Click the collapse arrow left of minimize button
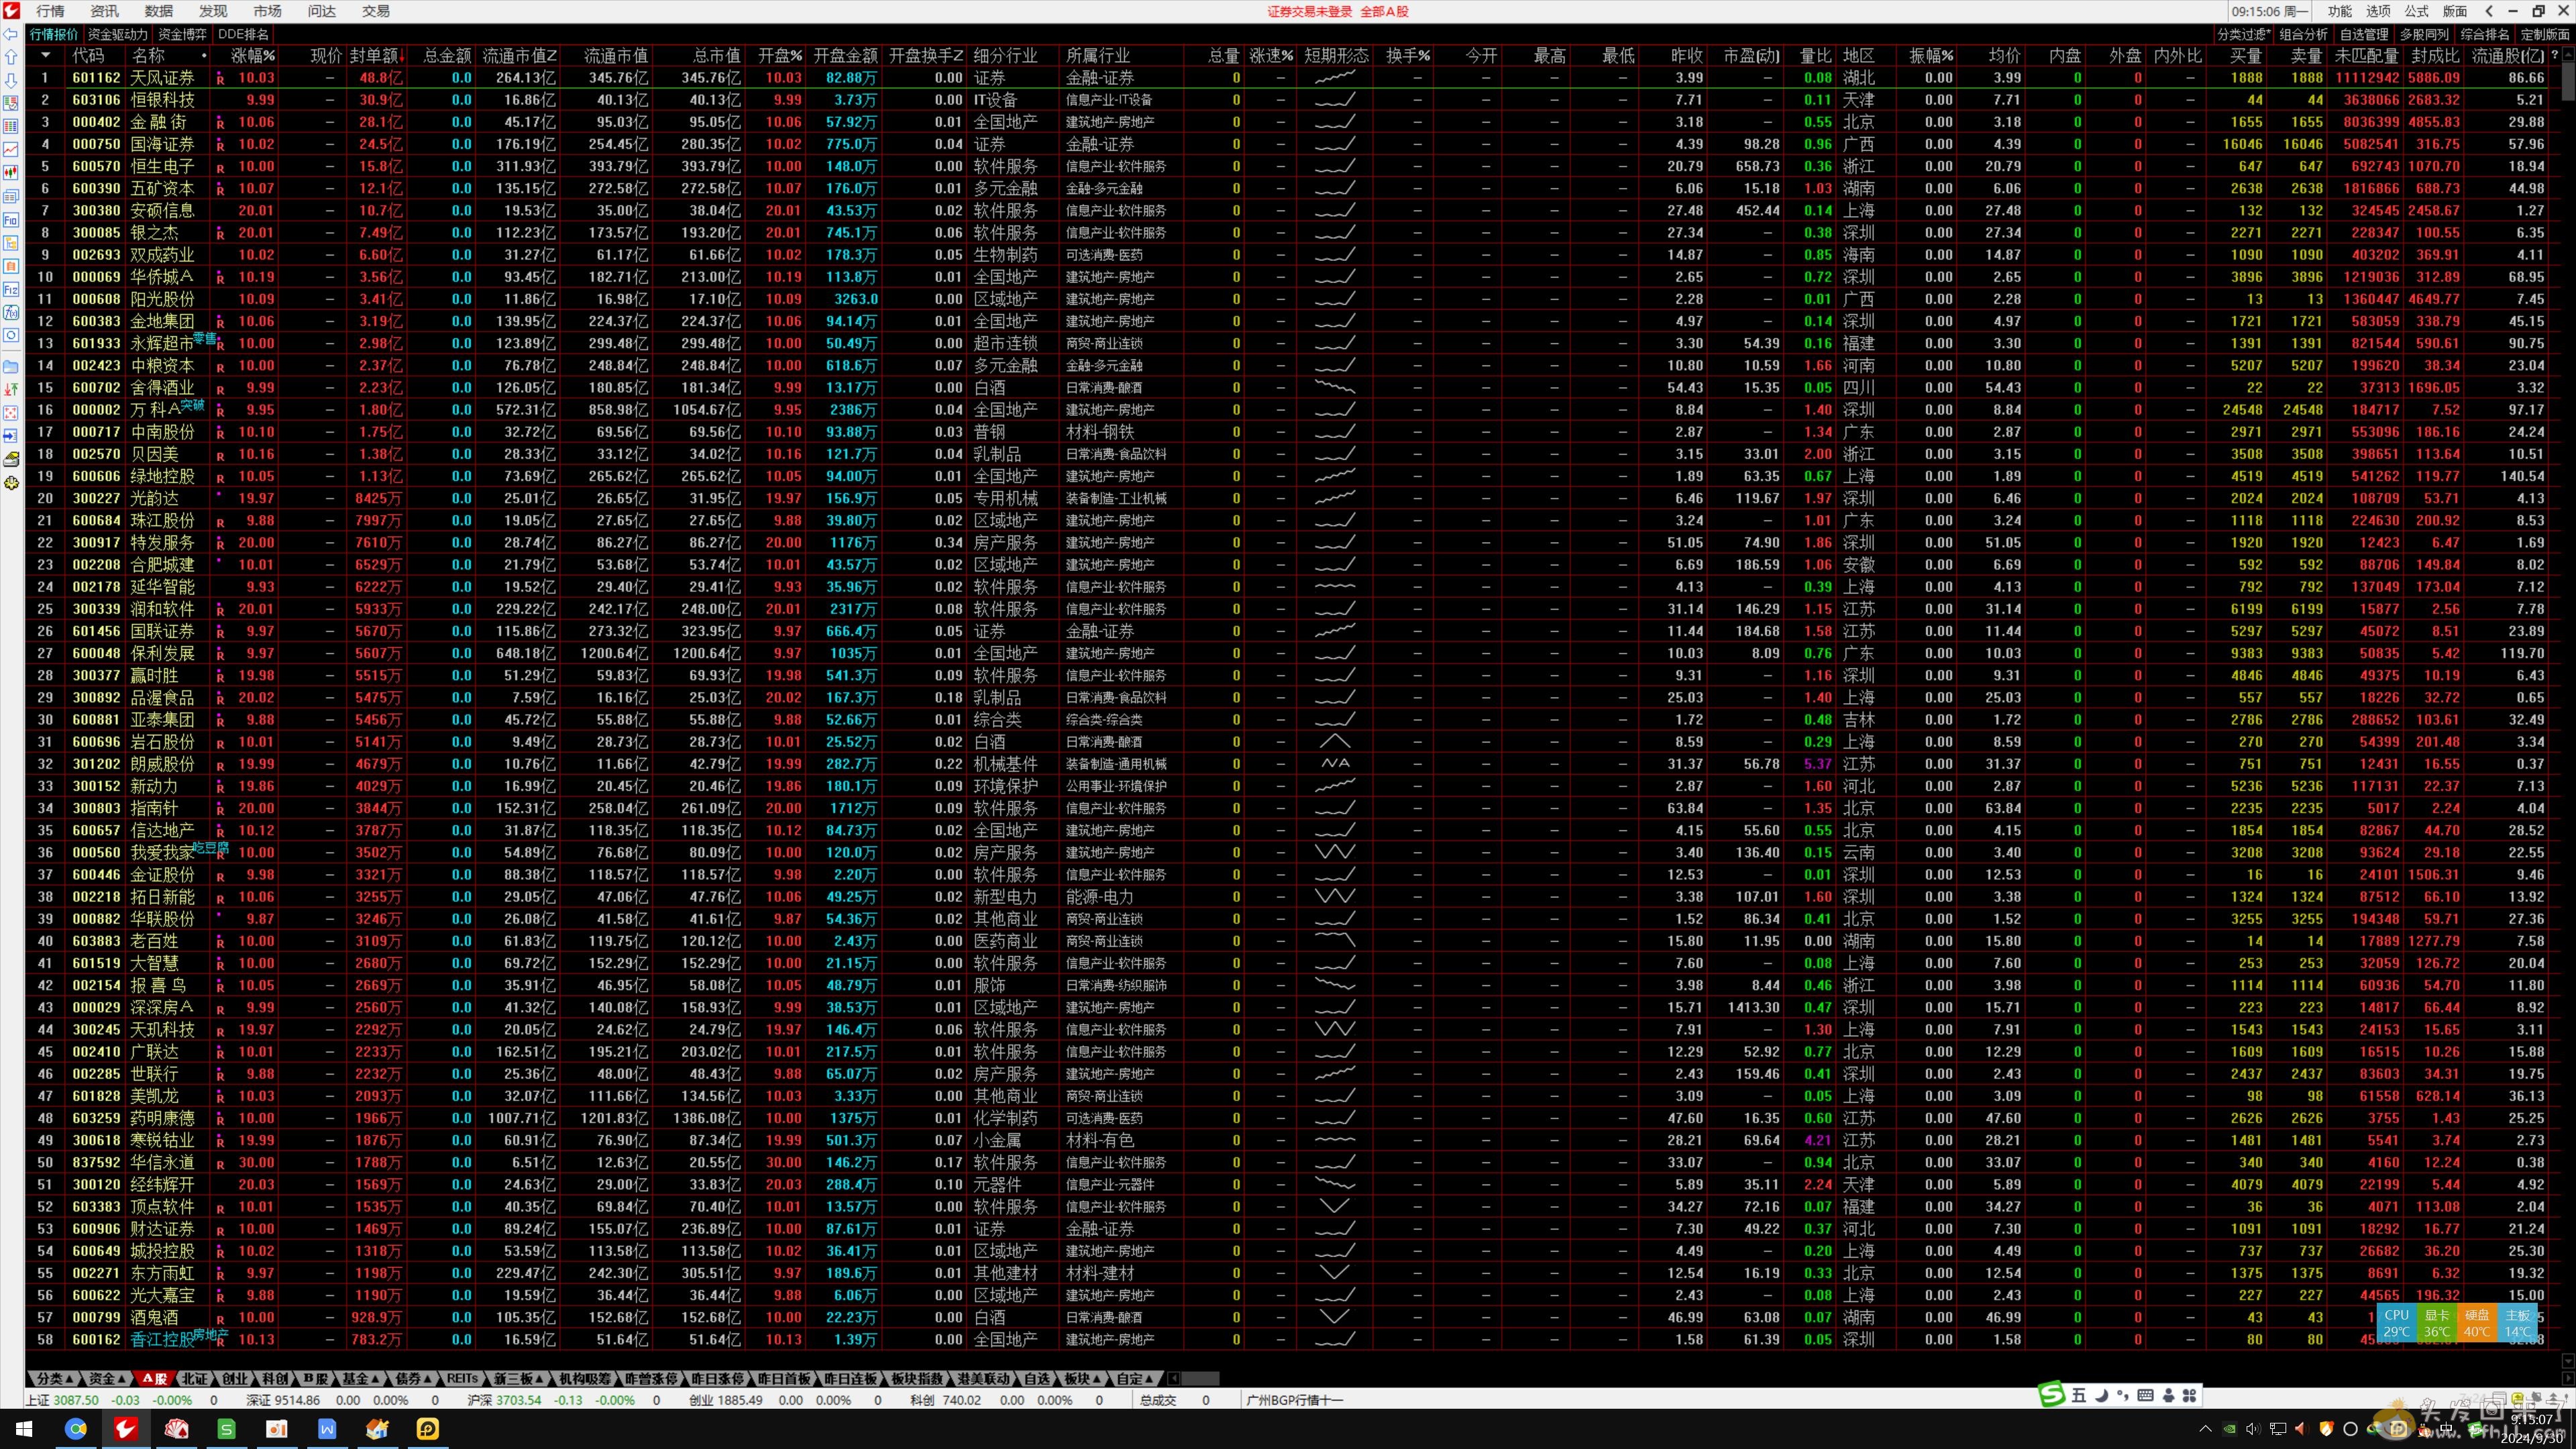 pyautogui.click(x=2488, y=11)
